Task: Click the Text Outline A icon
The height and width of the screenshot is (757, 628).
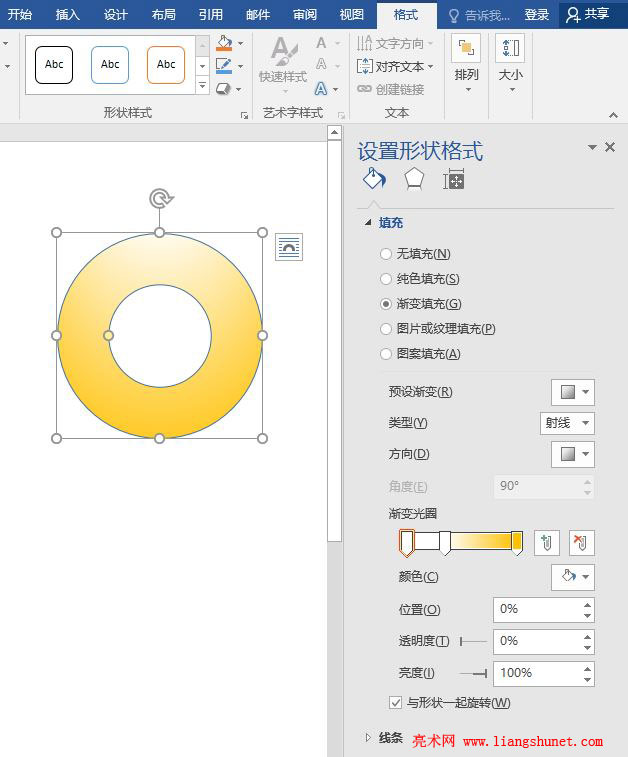Action: (321, 64)
